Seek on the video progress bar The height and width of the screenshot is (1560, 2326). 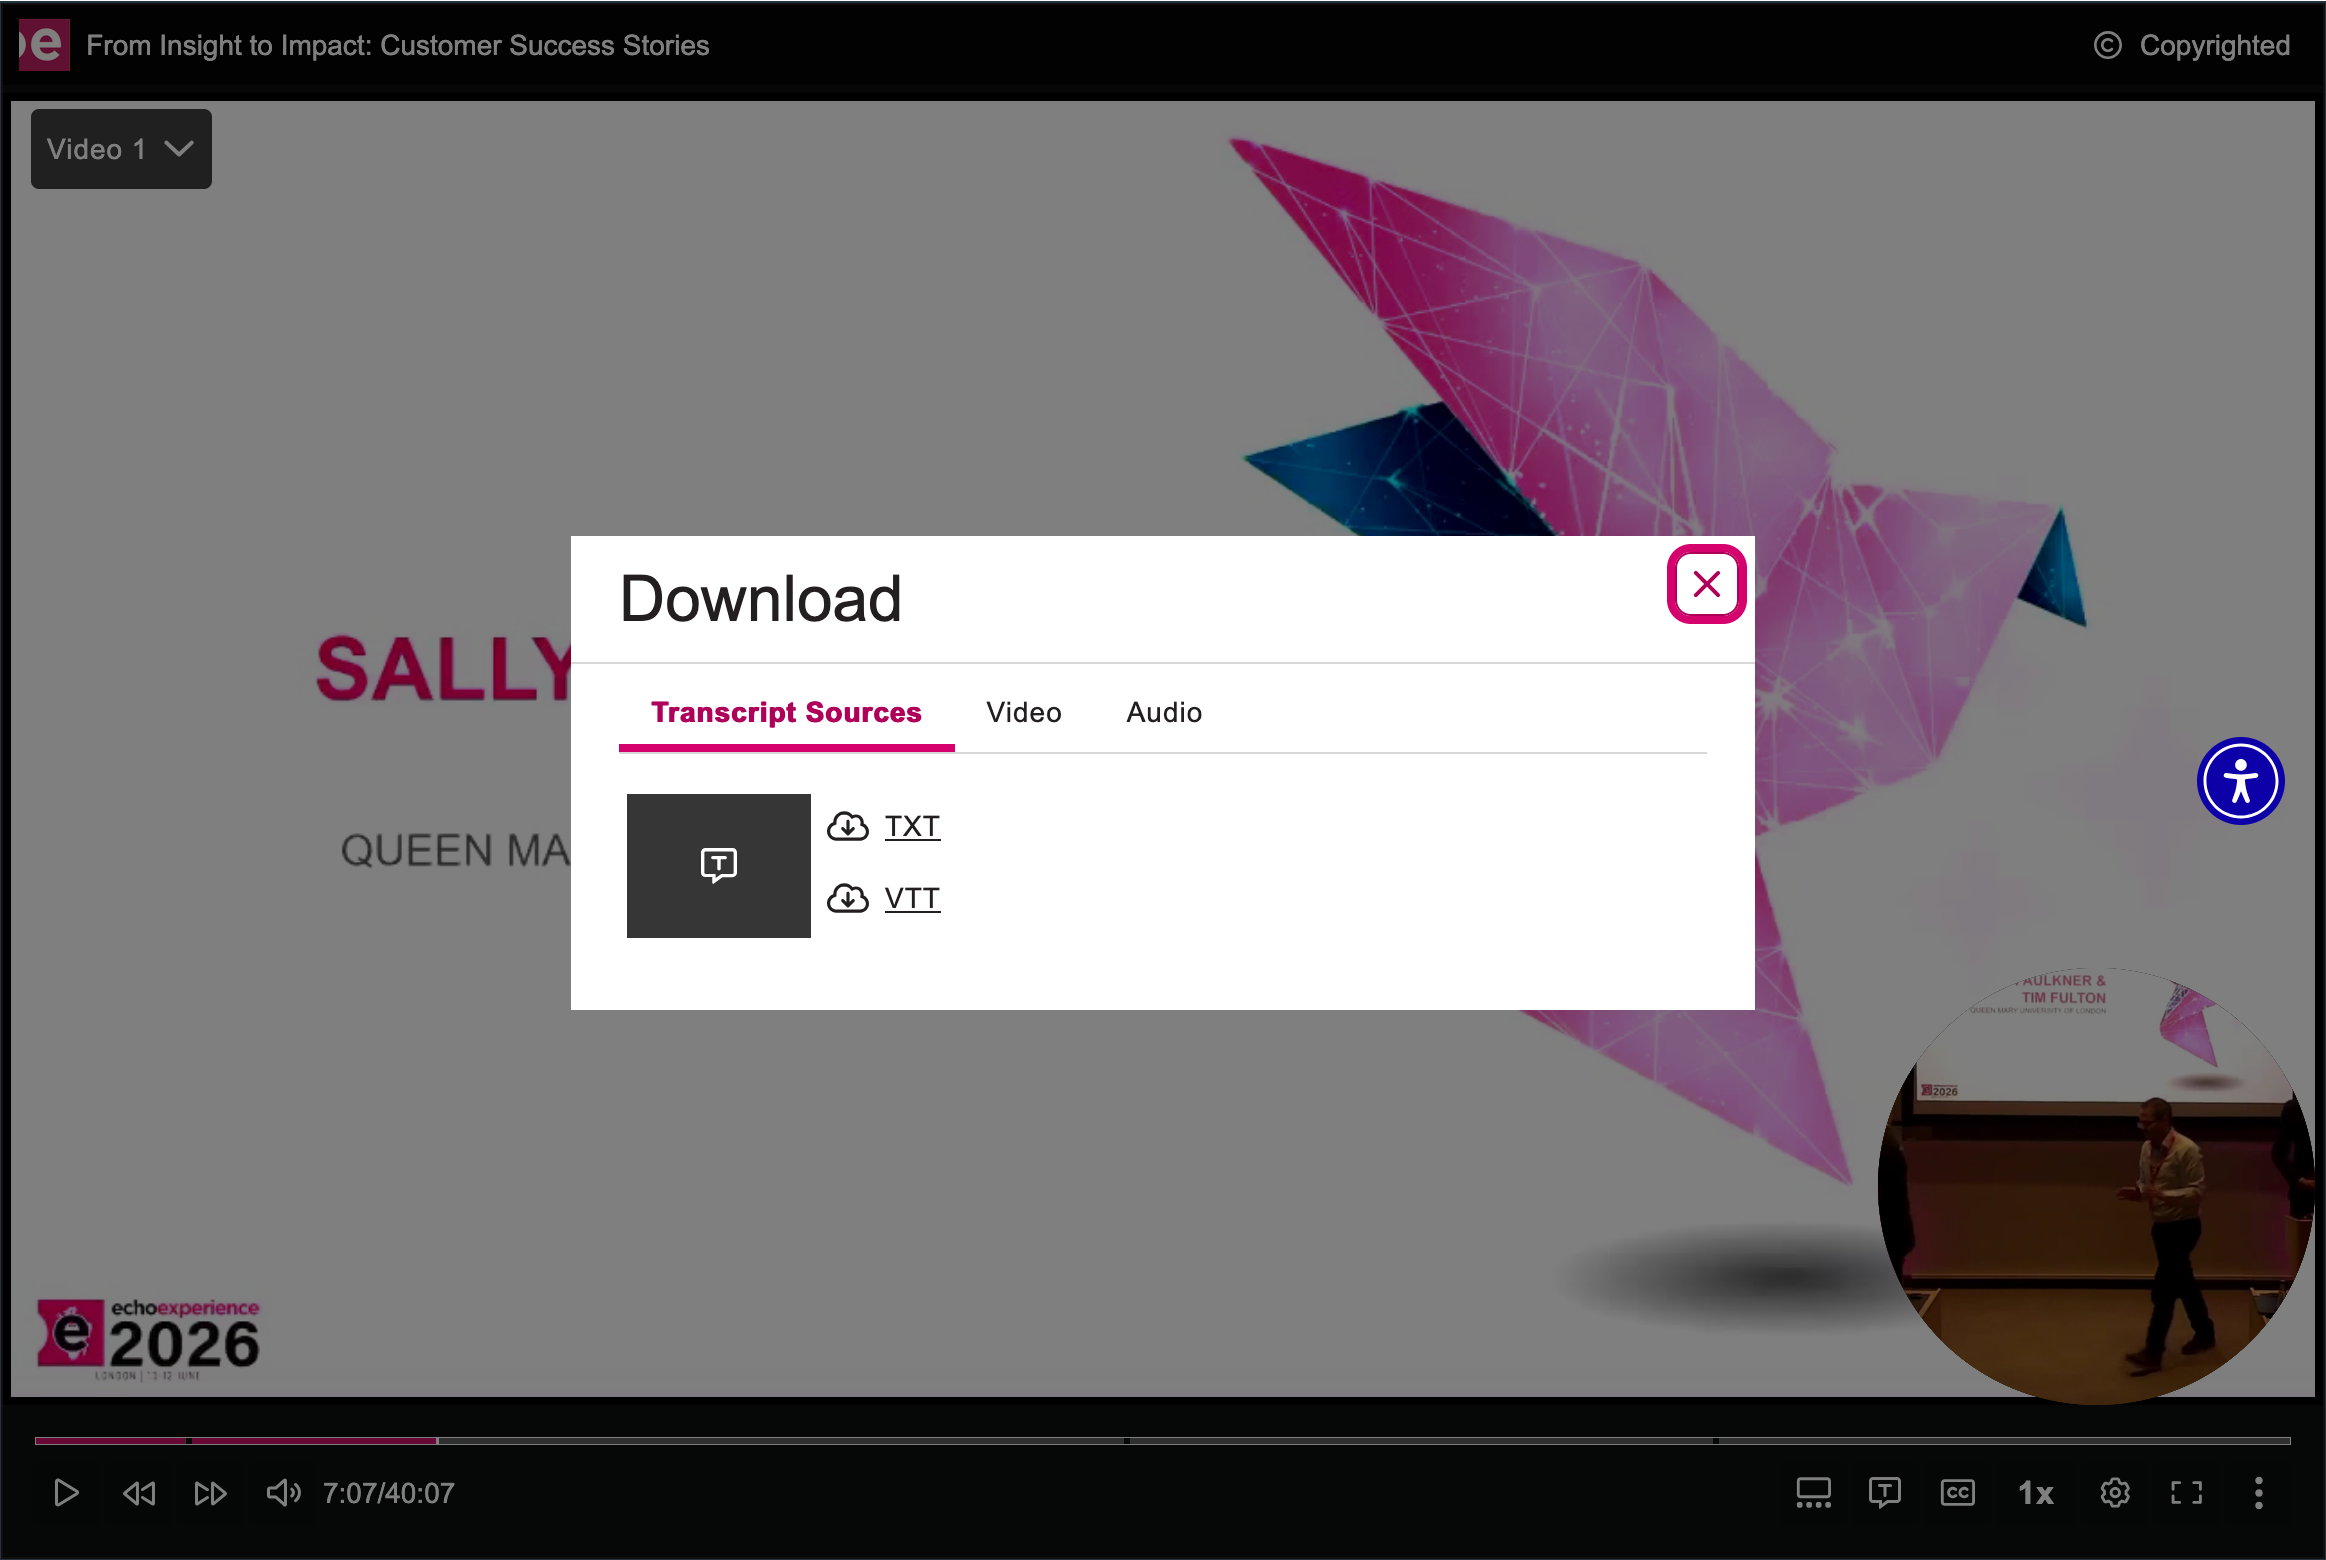pyautogui.click(x=1162, y=1440)
